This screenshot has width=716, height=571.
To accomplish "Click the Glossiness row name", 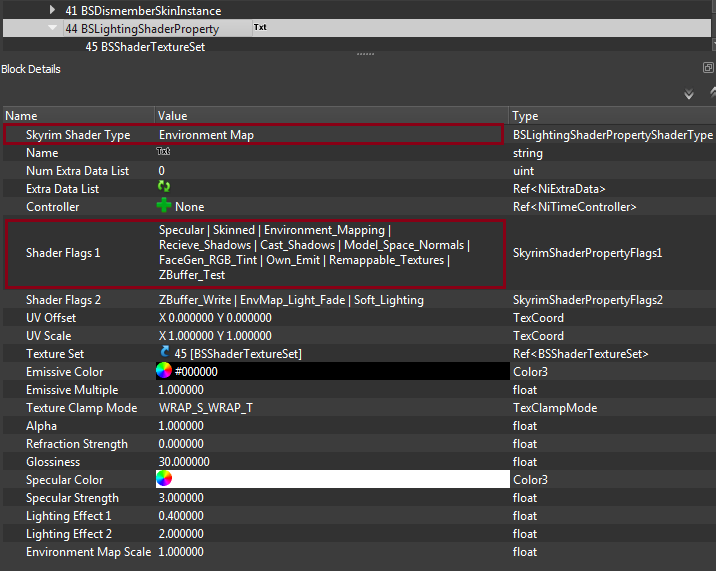I will click(53, 462).
